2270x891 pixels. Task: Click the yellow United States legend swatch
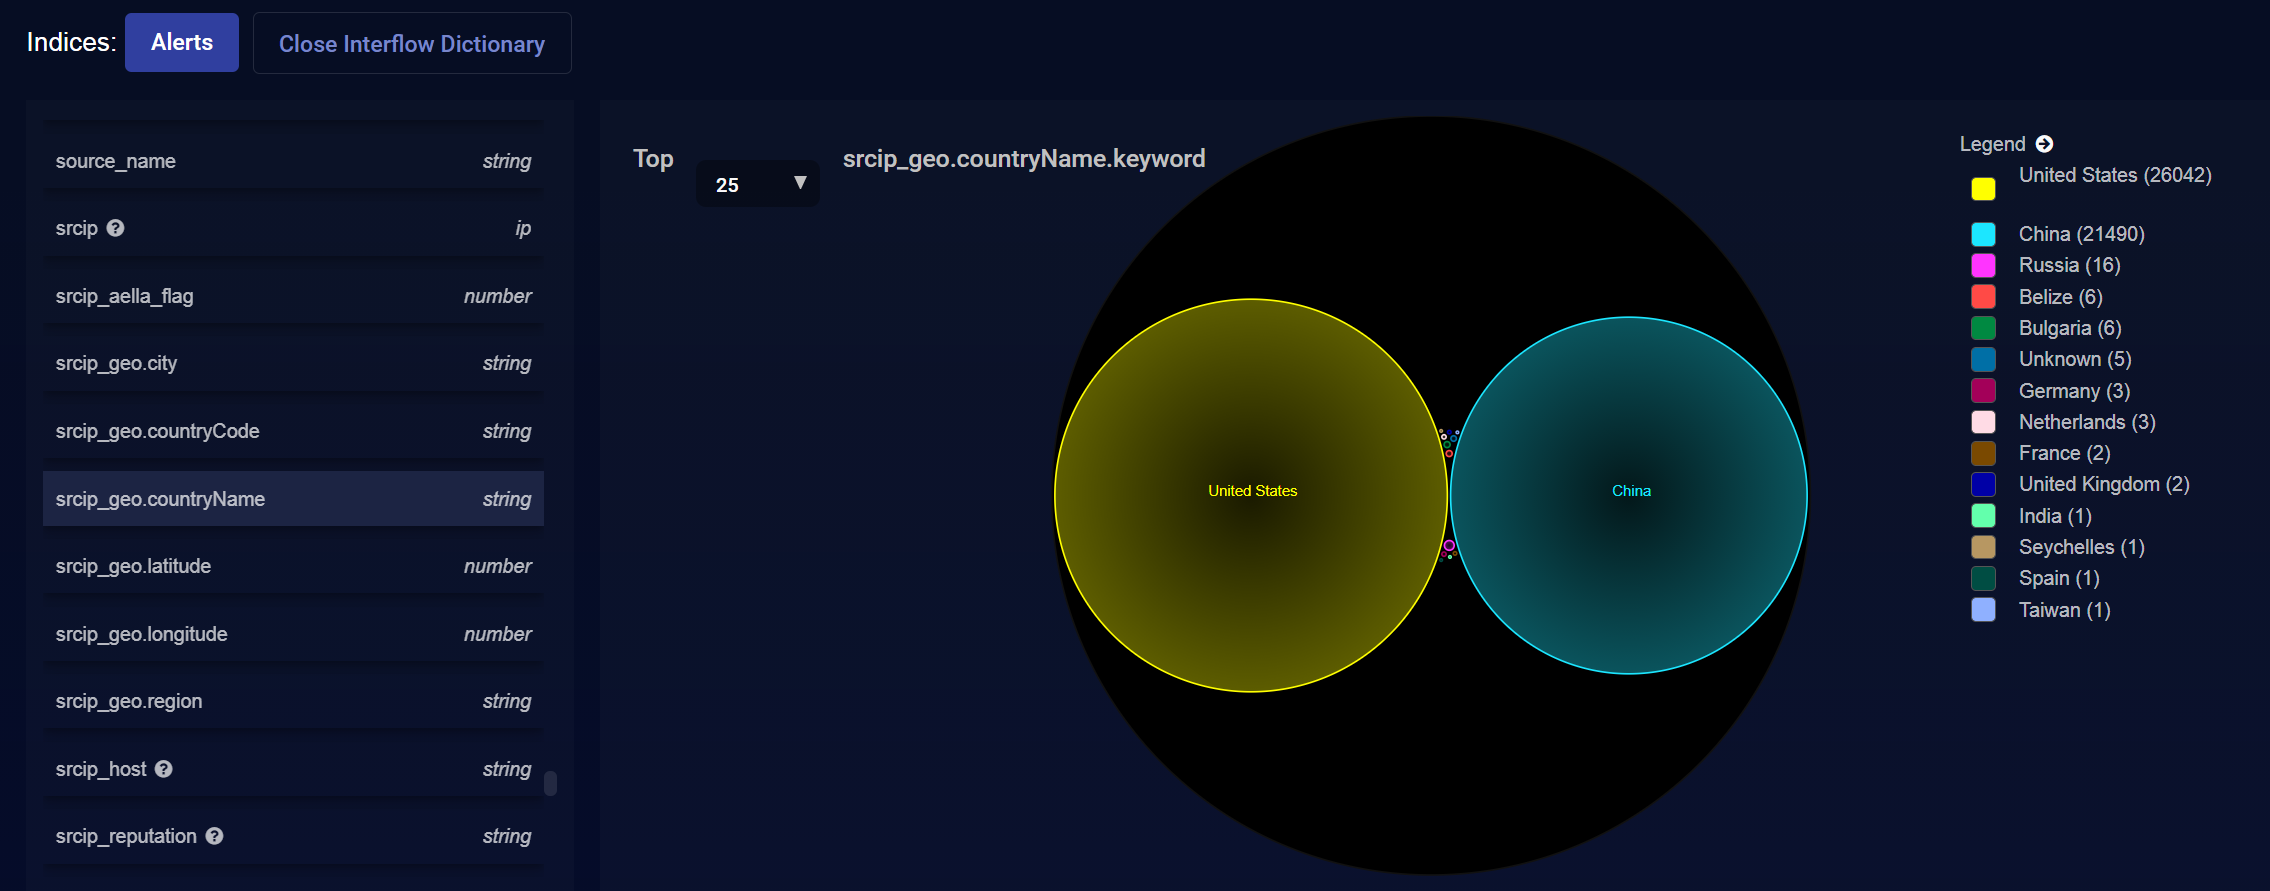tap(1983, 188)
